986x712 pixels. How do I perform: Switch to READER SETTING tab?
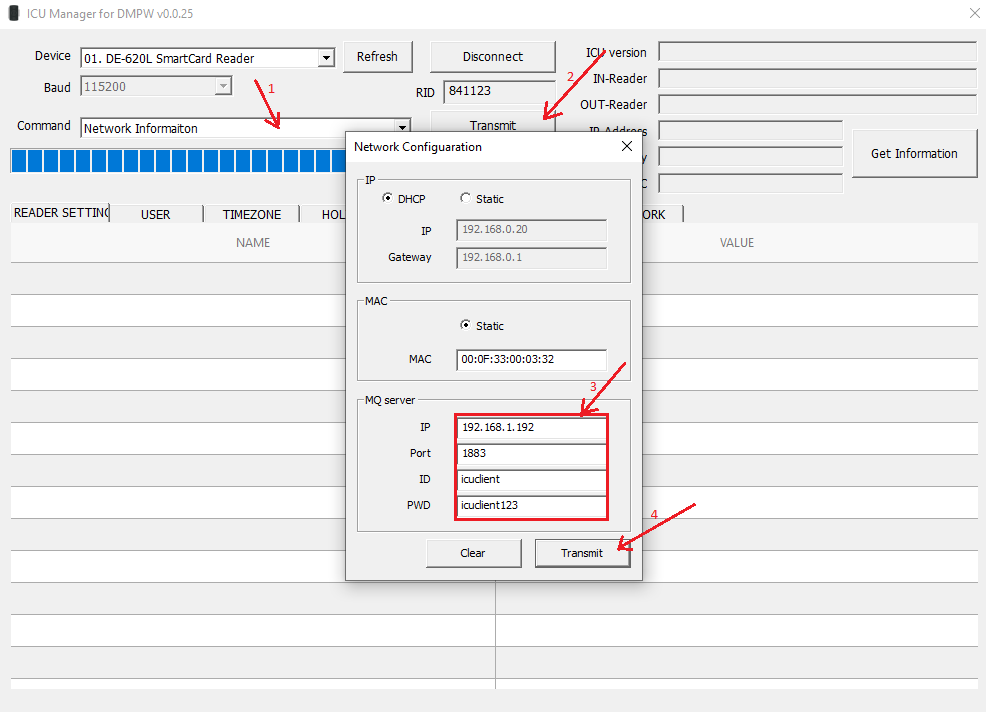(x=60, y=213)
